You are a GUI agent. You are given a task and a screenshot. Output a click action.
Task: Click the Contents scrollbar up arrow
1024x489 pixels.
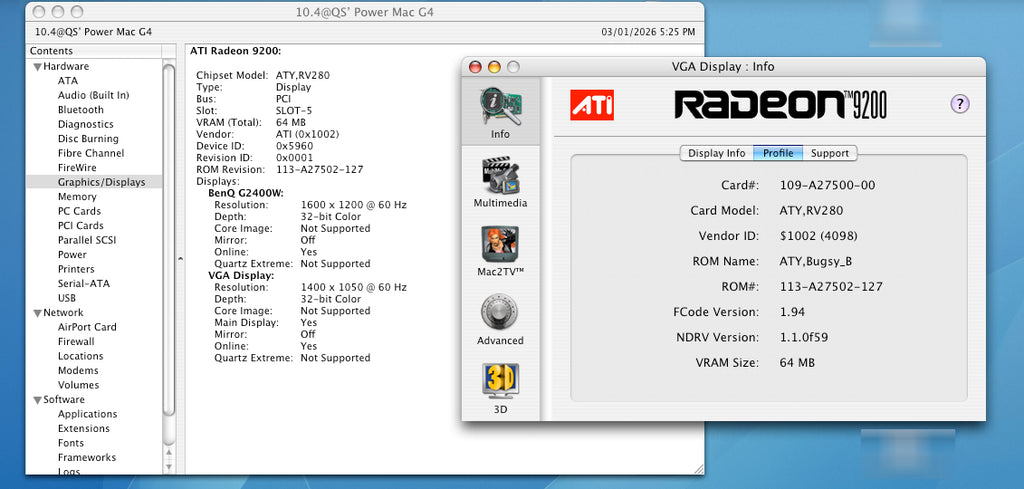tap(168, 452)
